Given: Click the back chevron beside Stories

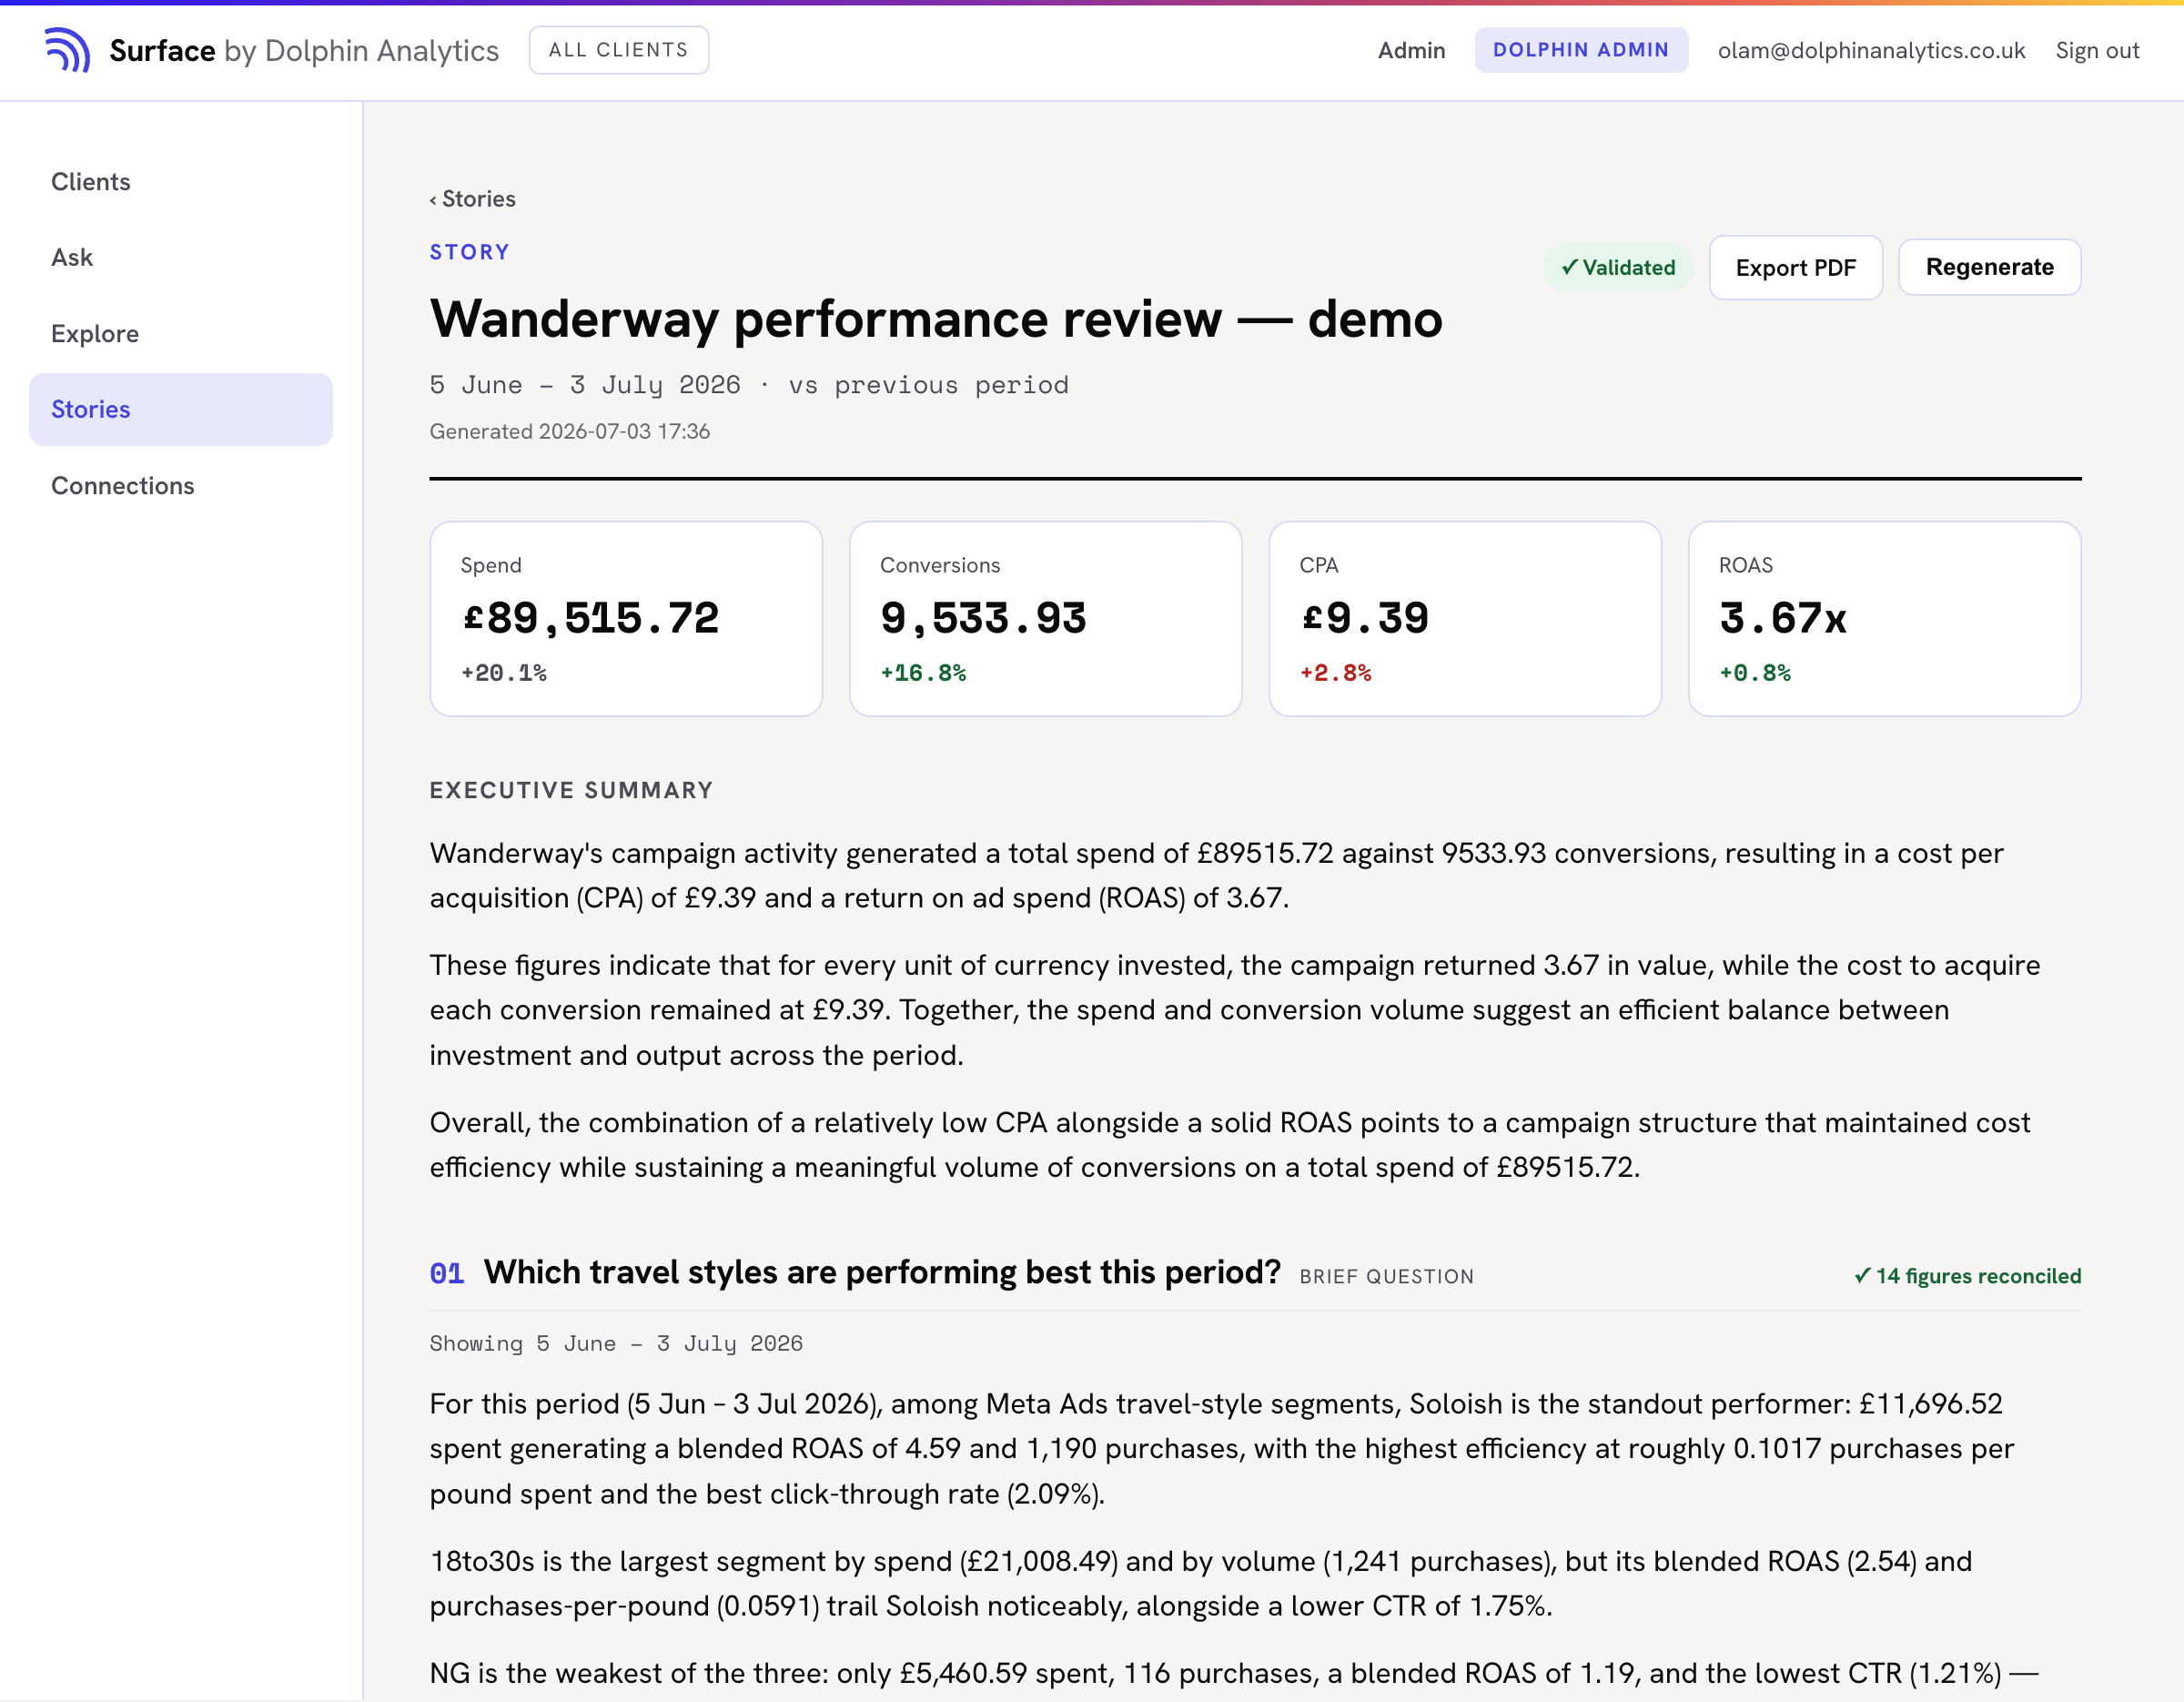Looking at the screenshot, I should coord(433,200).
